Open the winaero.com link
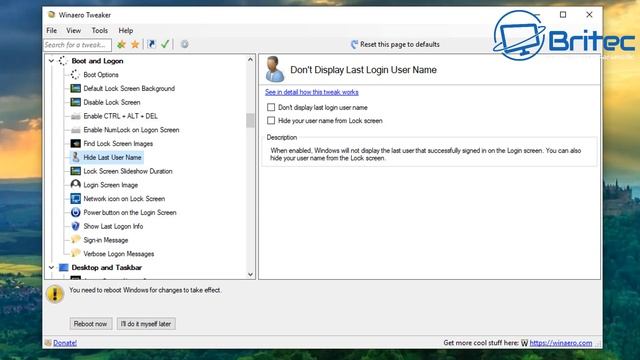Viewport: 640px width, 360px height. pyautogui.click(x=561, y=343)
